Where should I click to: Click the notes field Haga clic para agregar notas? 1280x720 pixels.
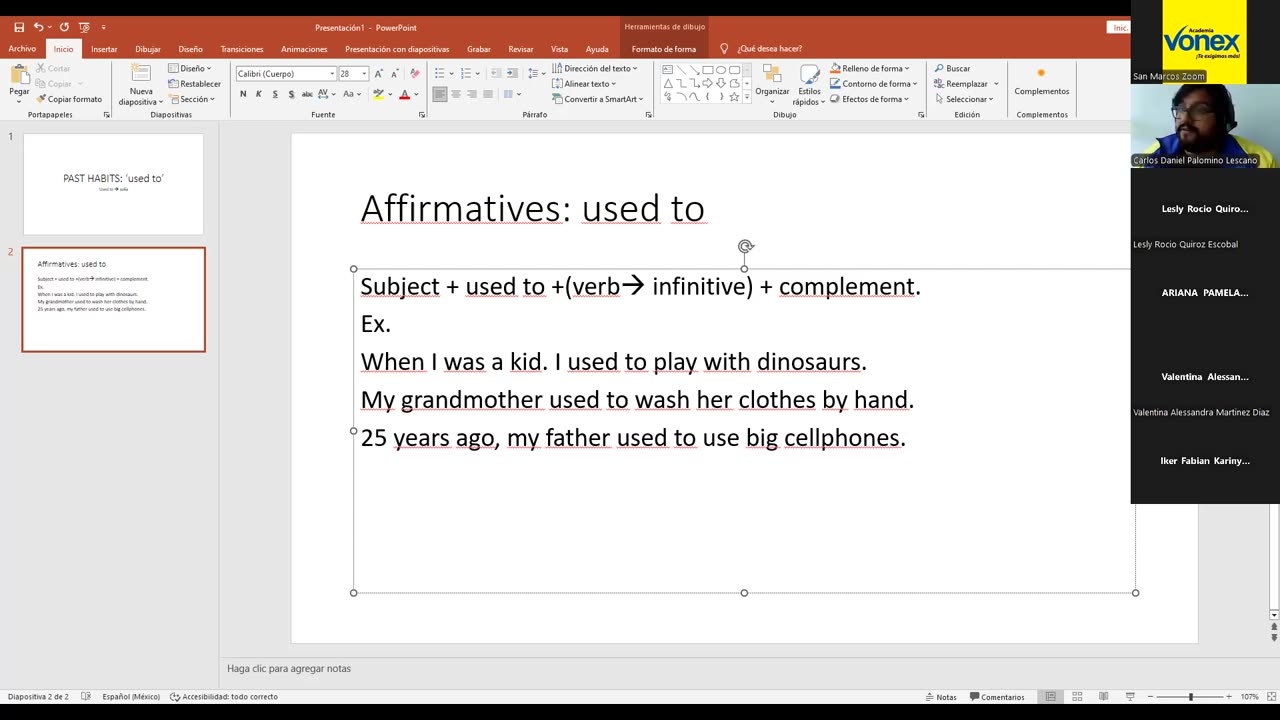(289, 668)
